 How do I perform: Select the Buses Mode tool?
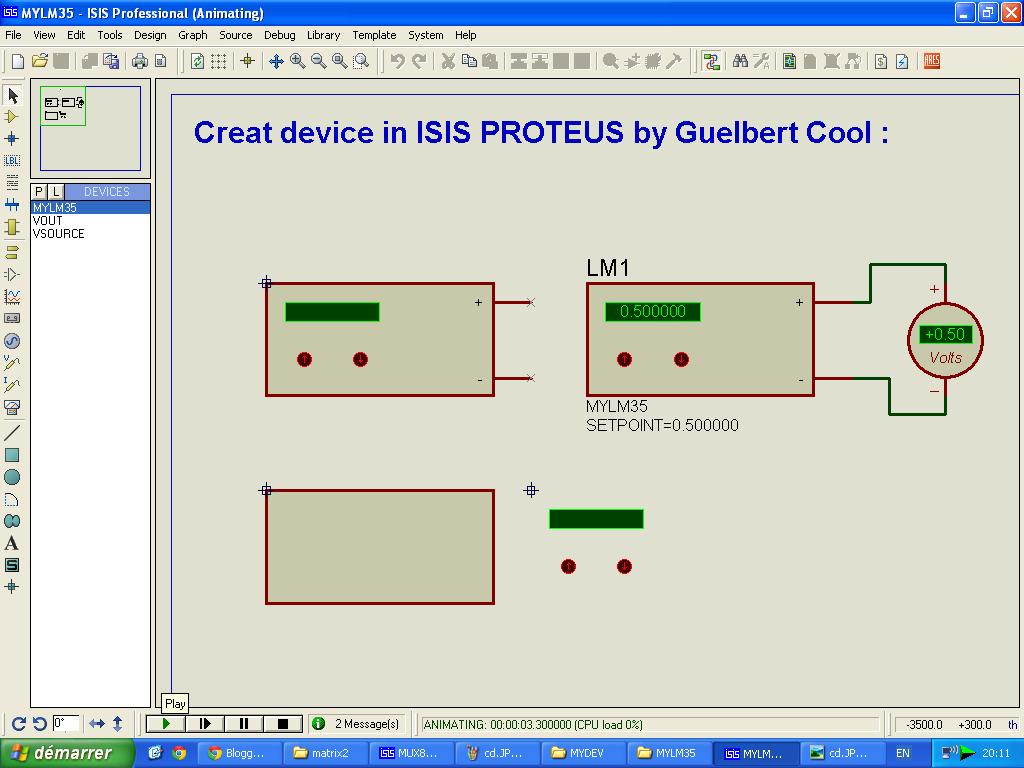pos(12,204)
